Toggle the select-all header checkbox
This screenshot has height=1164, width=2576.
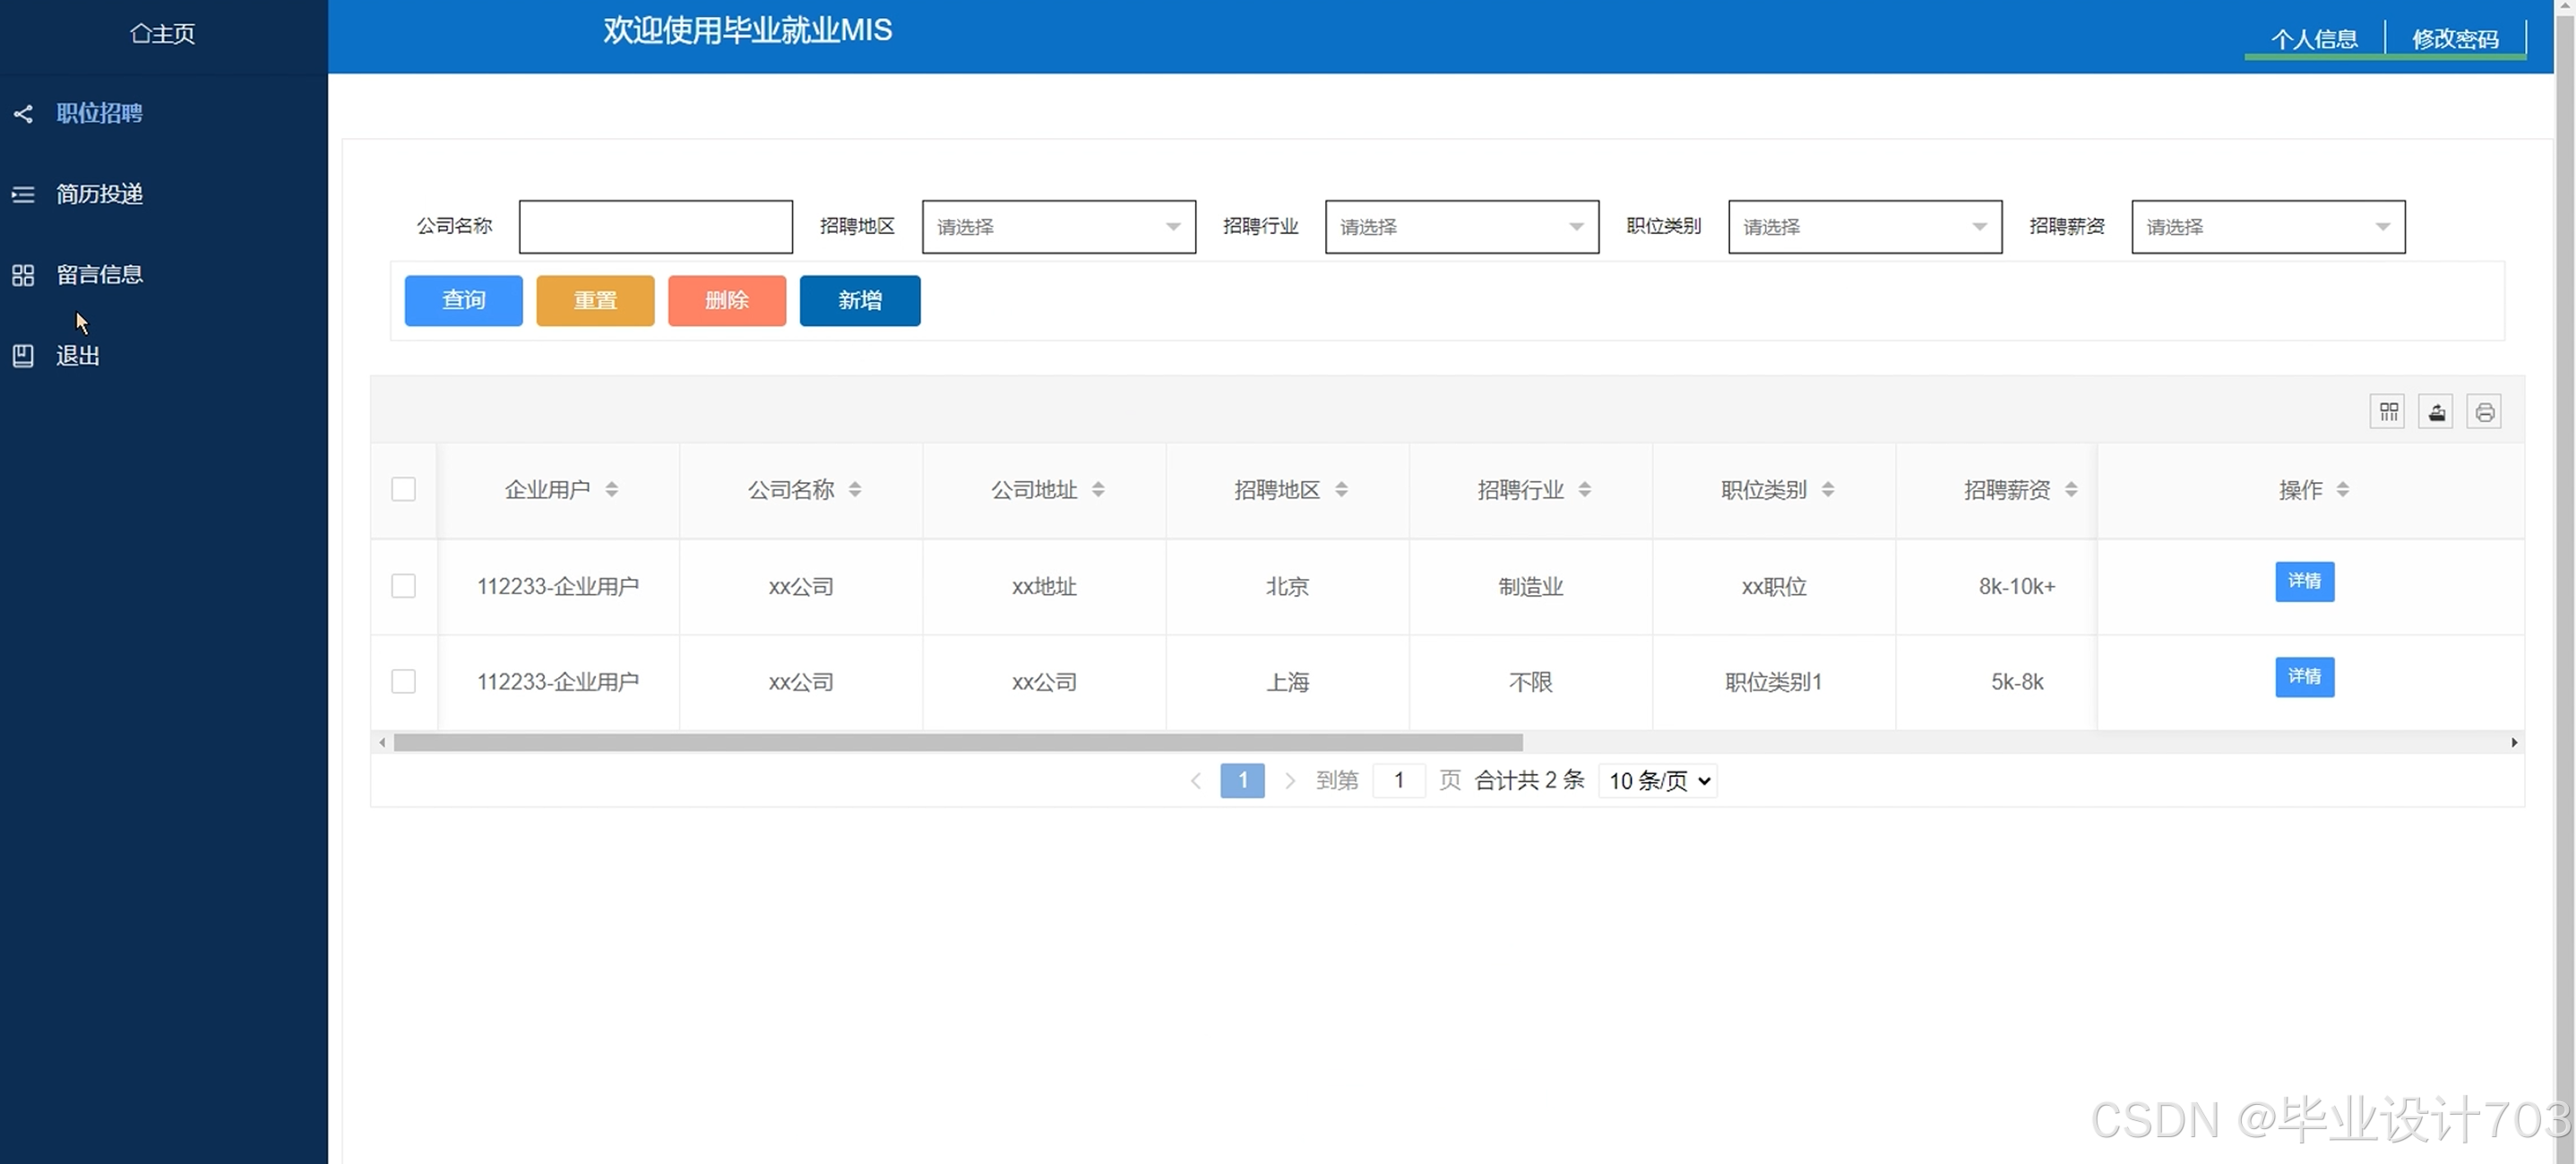403,489
